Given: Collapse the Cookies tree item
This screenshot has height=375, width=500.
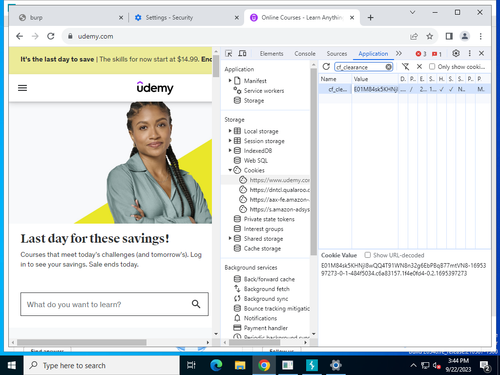Looking at the screenshot, I should [230, 170].
